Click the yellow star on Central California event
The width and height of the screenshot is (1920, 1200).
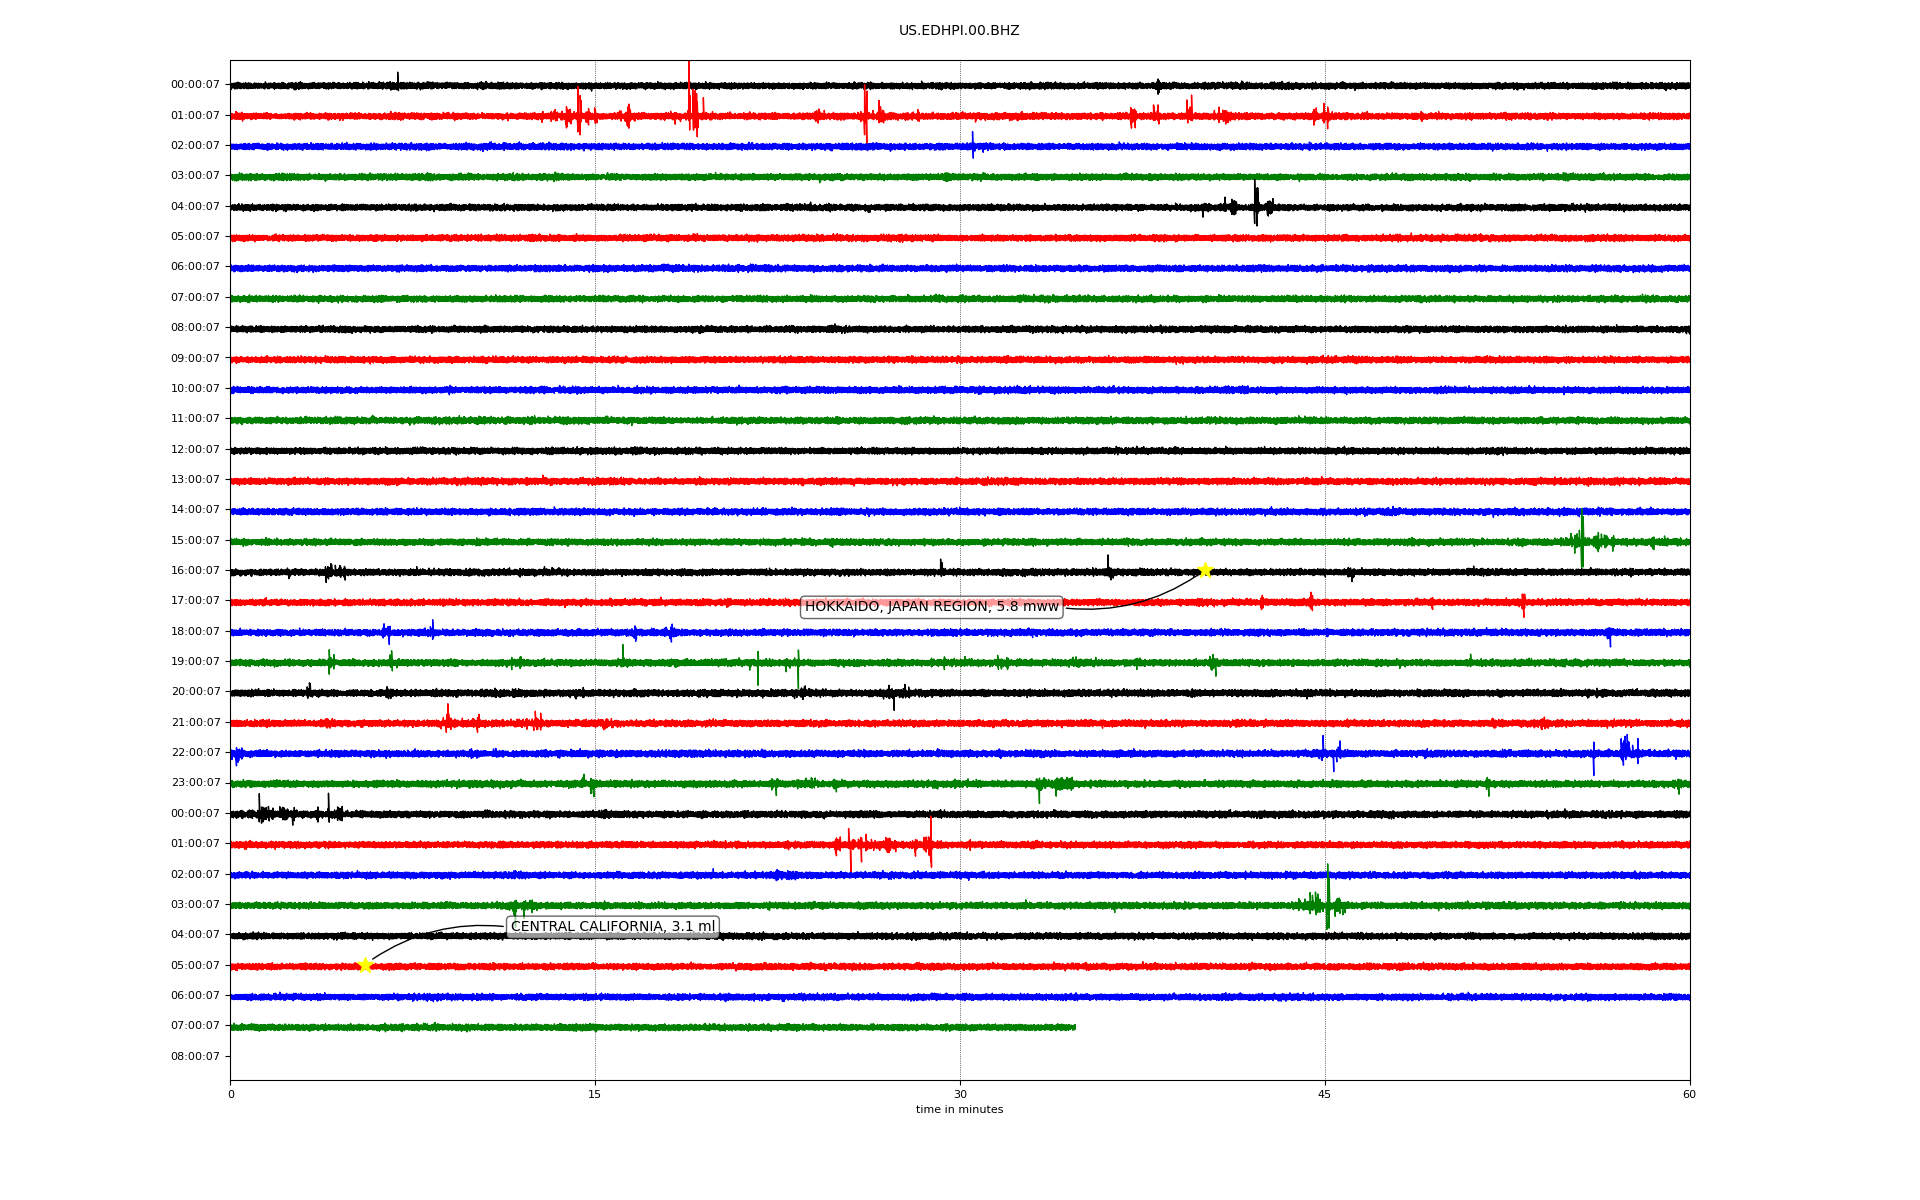365,965
